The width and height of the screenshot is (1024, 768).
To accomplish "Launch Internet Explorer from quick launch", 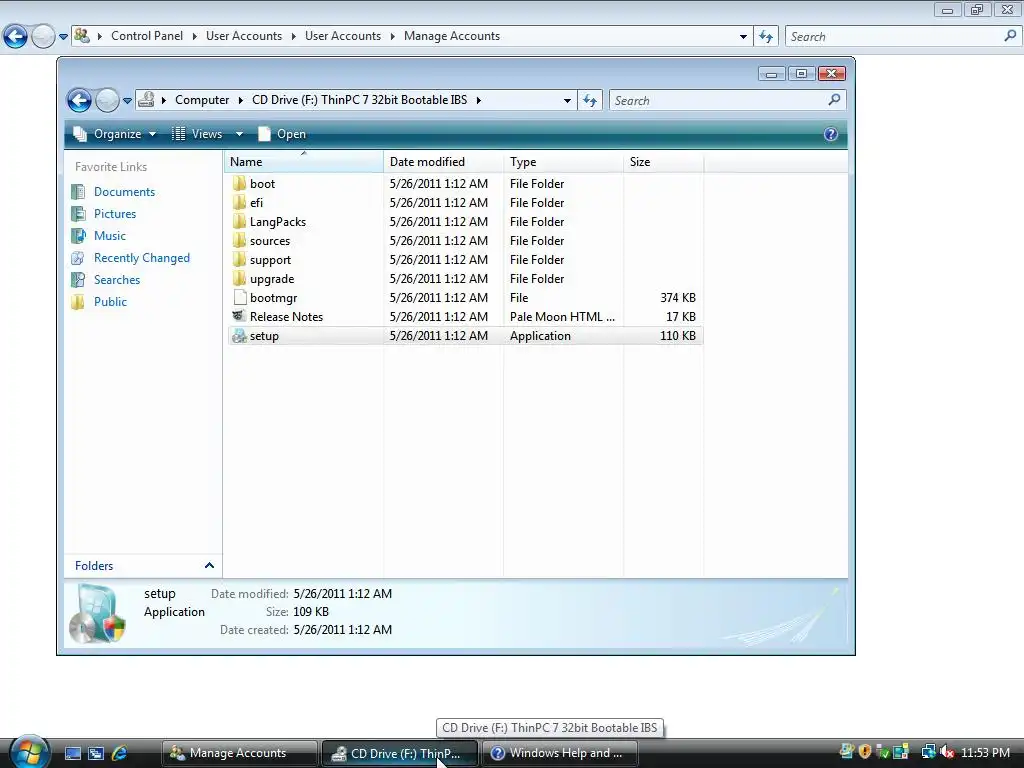I will point(120,753).
